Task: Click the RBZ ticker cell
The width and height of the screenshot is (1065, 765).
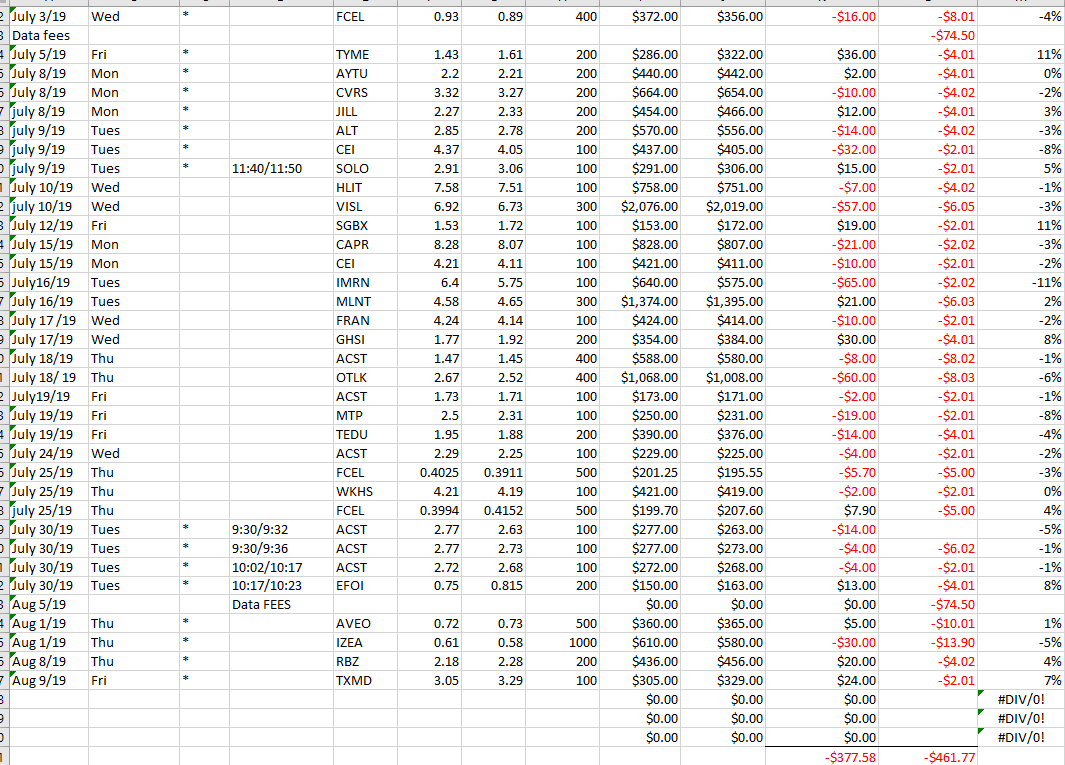Action: pyautogui.click(x=365, y=662)
